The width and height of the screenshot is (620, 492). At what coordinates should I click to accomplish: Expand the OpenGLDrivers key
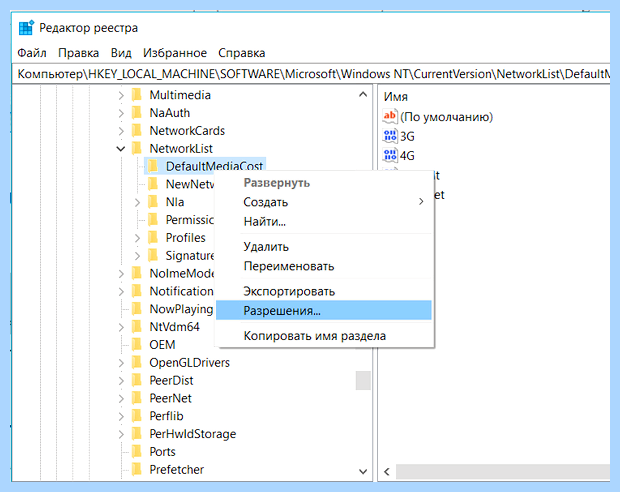coord(121,363)
